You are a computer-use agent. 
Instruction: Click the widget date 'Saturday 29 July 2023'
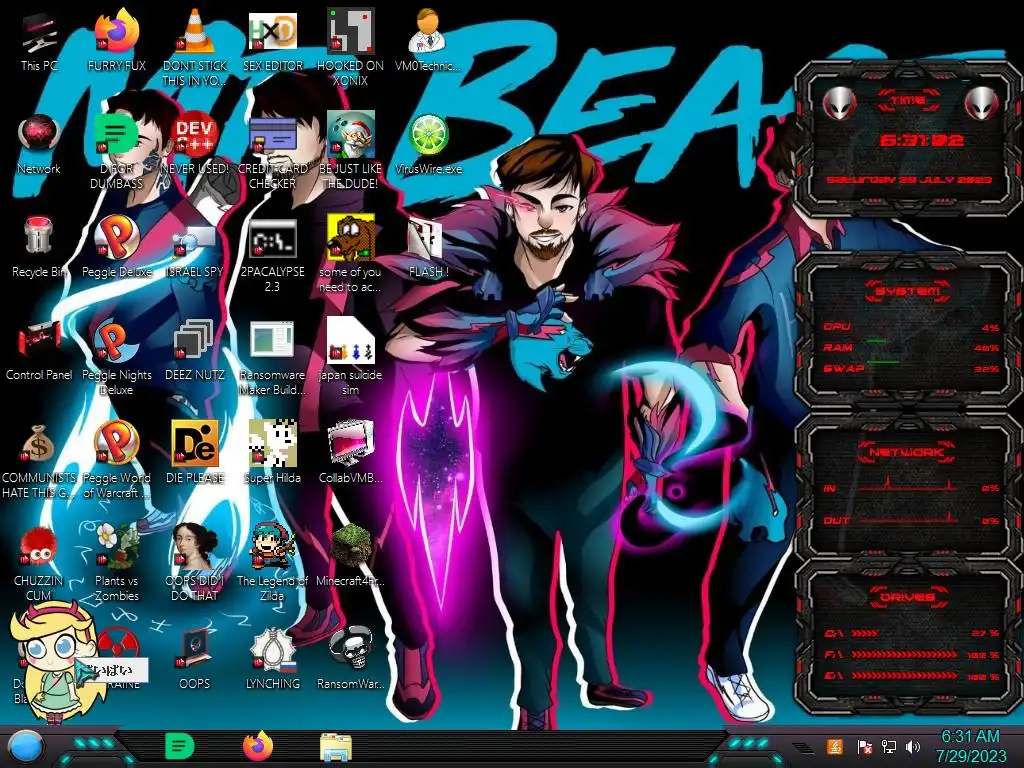pos(909,180)
